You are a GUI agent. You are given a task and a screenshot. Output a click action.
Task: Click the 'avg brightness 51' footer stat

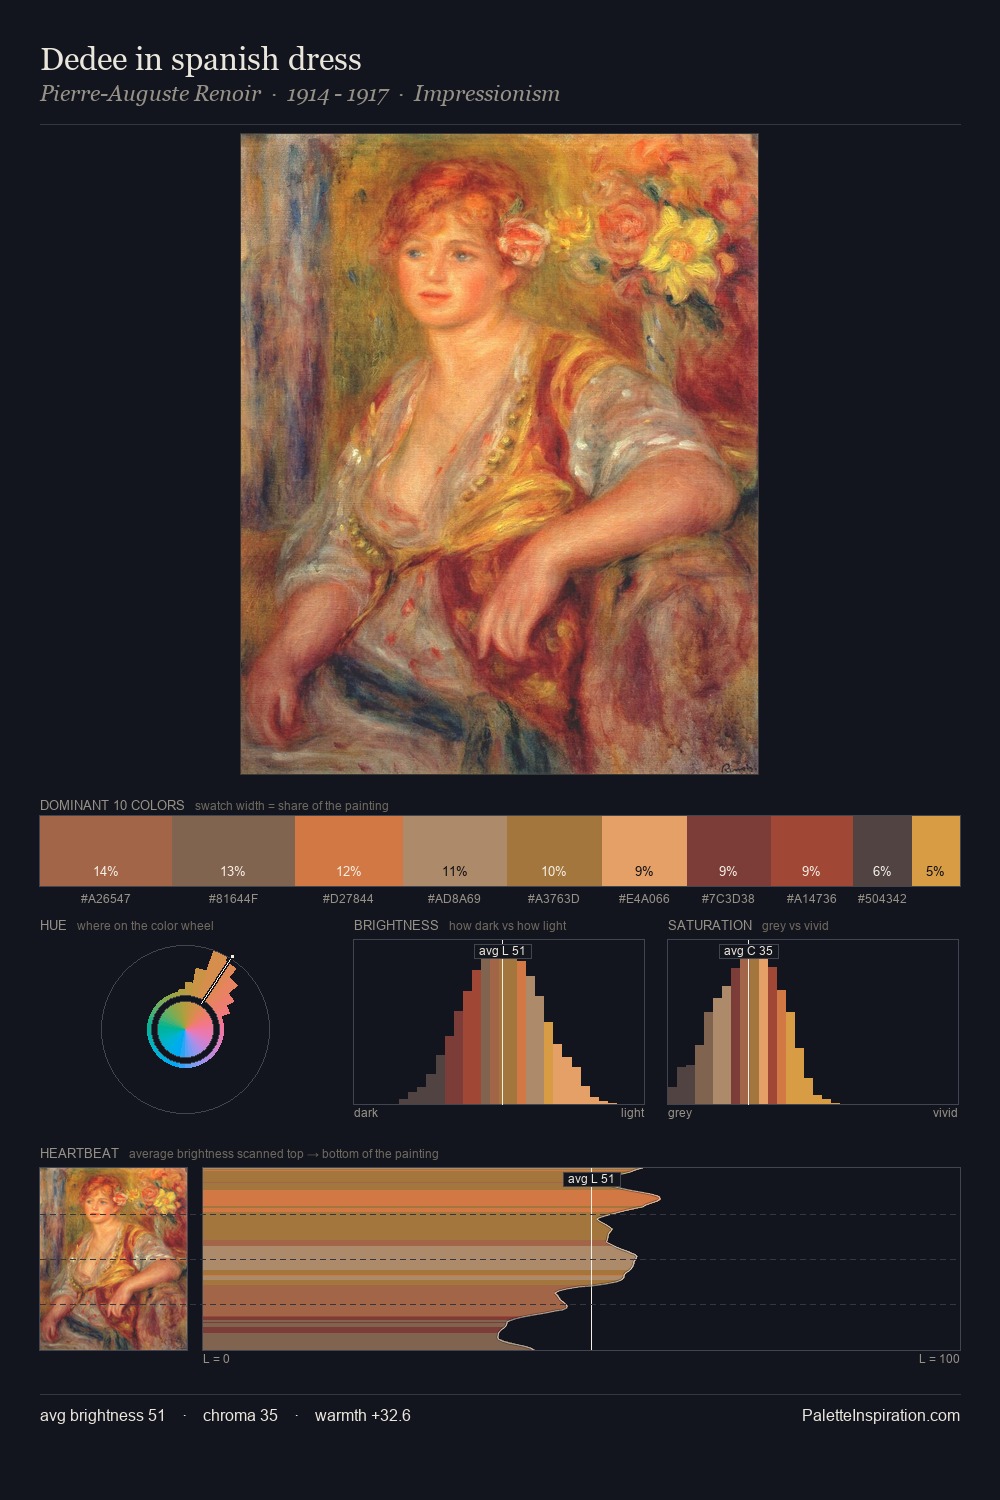(x=103, y=1415)
